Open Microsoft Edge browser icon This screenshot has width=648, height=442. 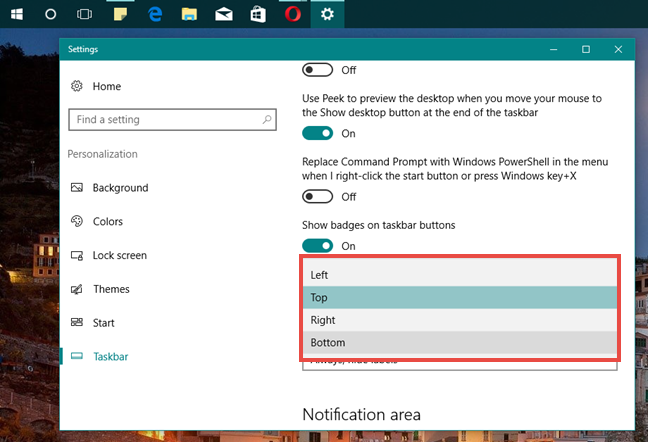tap(155, 14)
